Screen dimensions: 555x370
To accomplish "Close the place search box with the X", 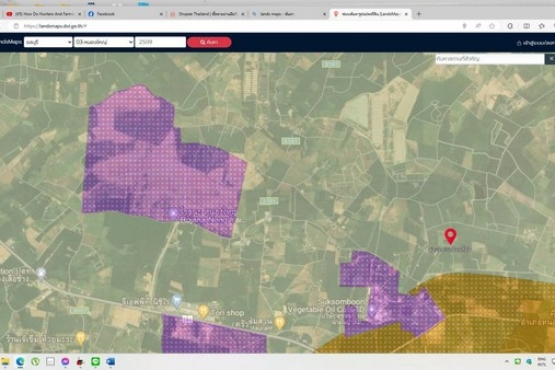I will coord(550,58).
